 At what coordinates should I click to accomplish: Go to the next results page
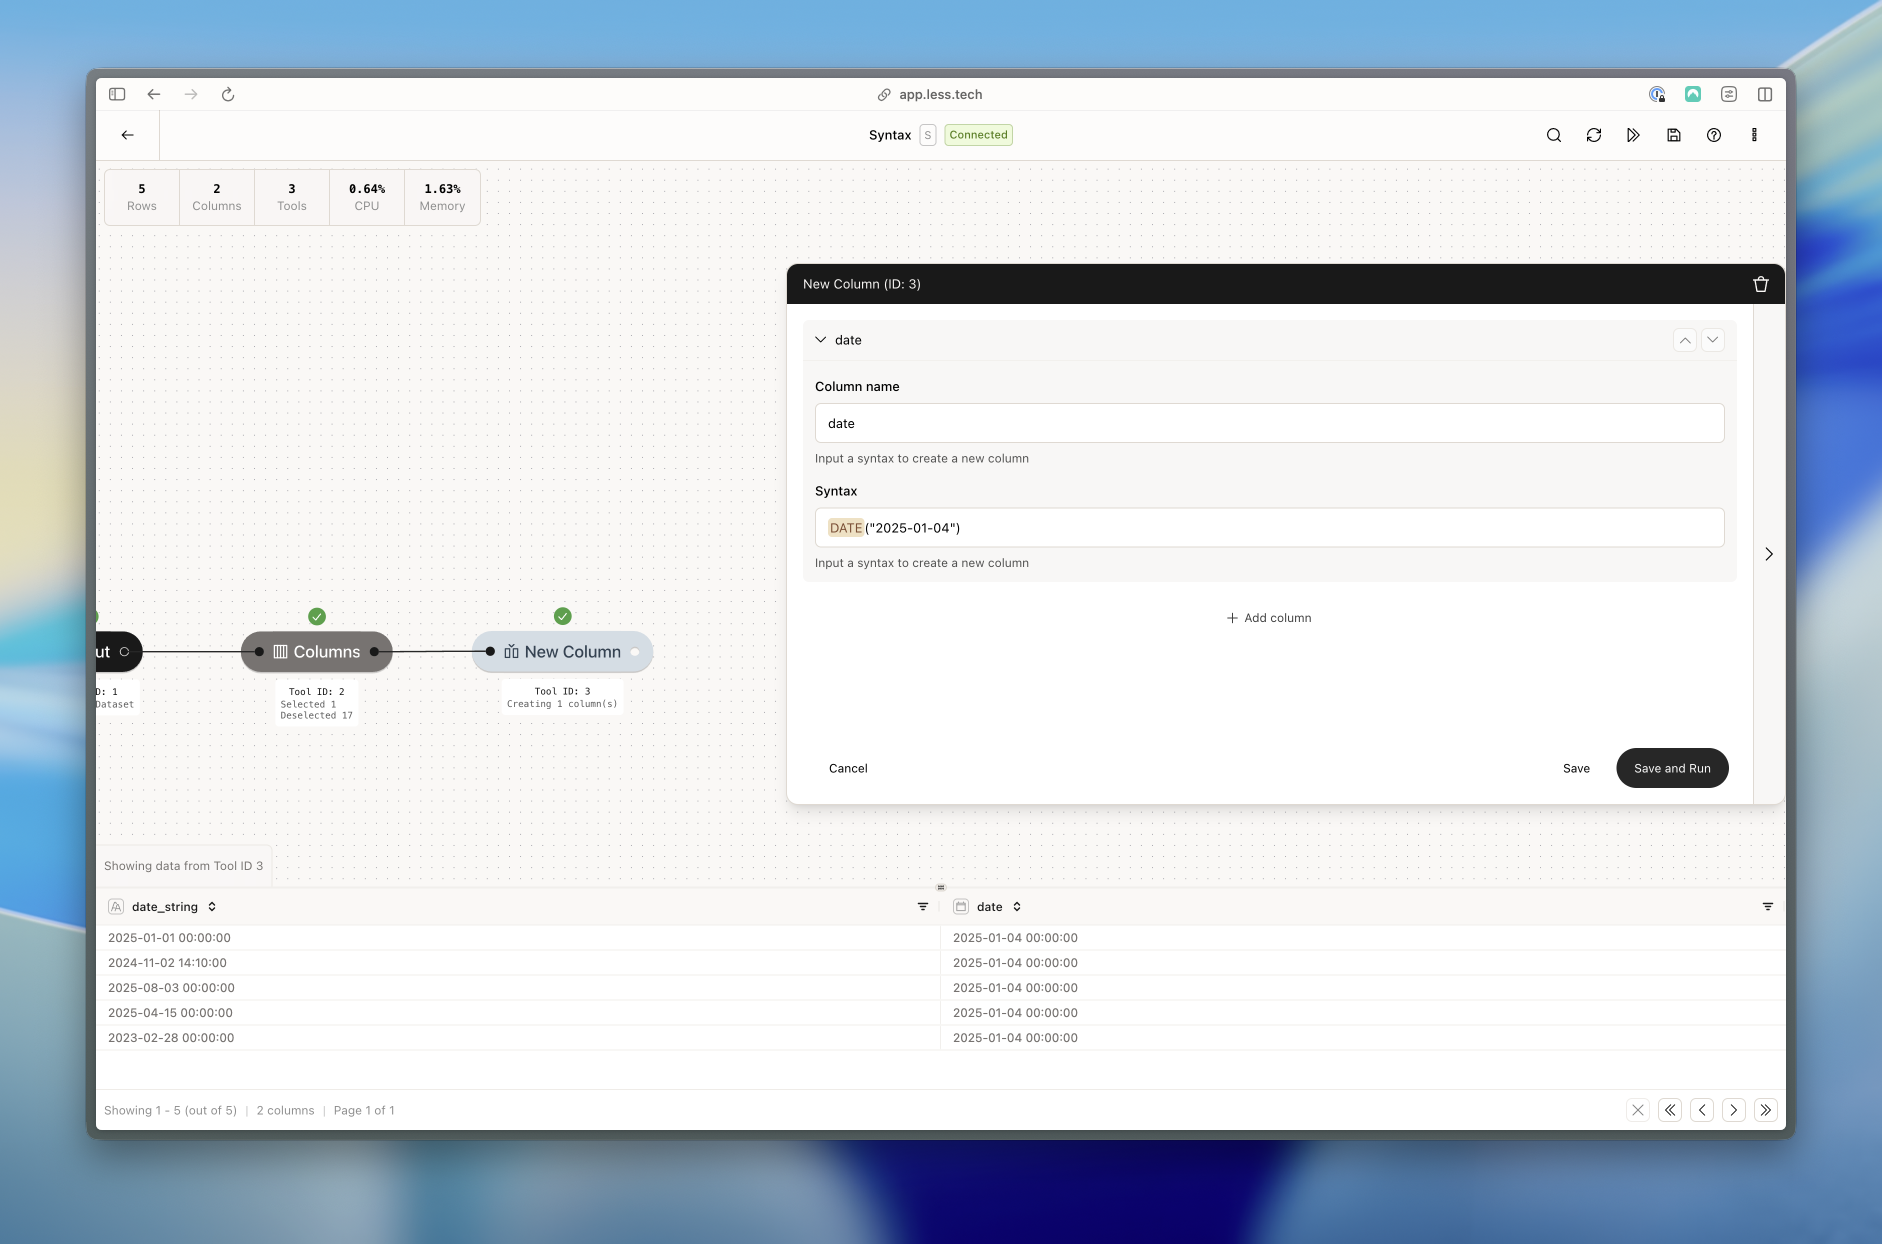tap(1734, 1110)
